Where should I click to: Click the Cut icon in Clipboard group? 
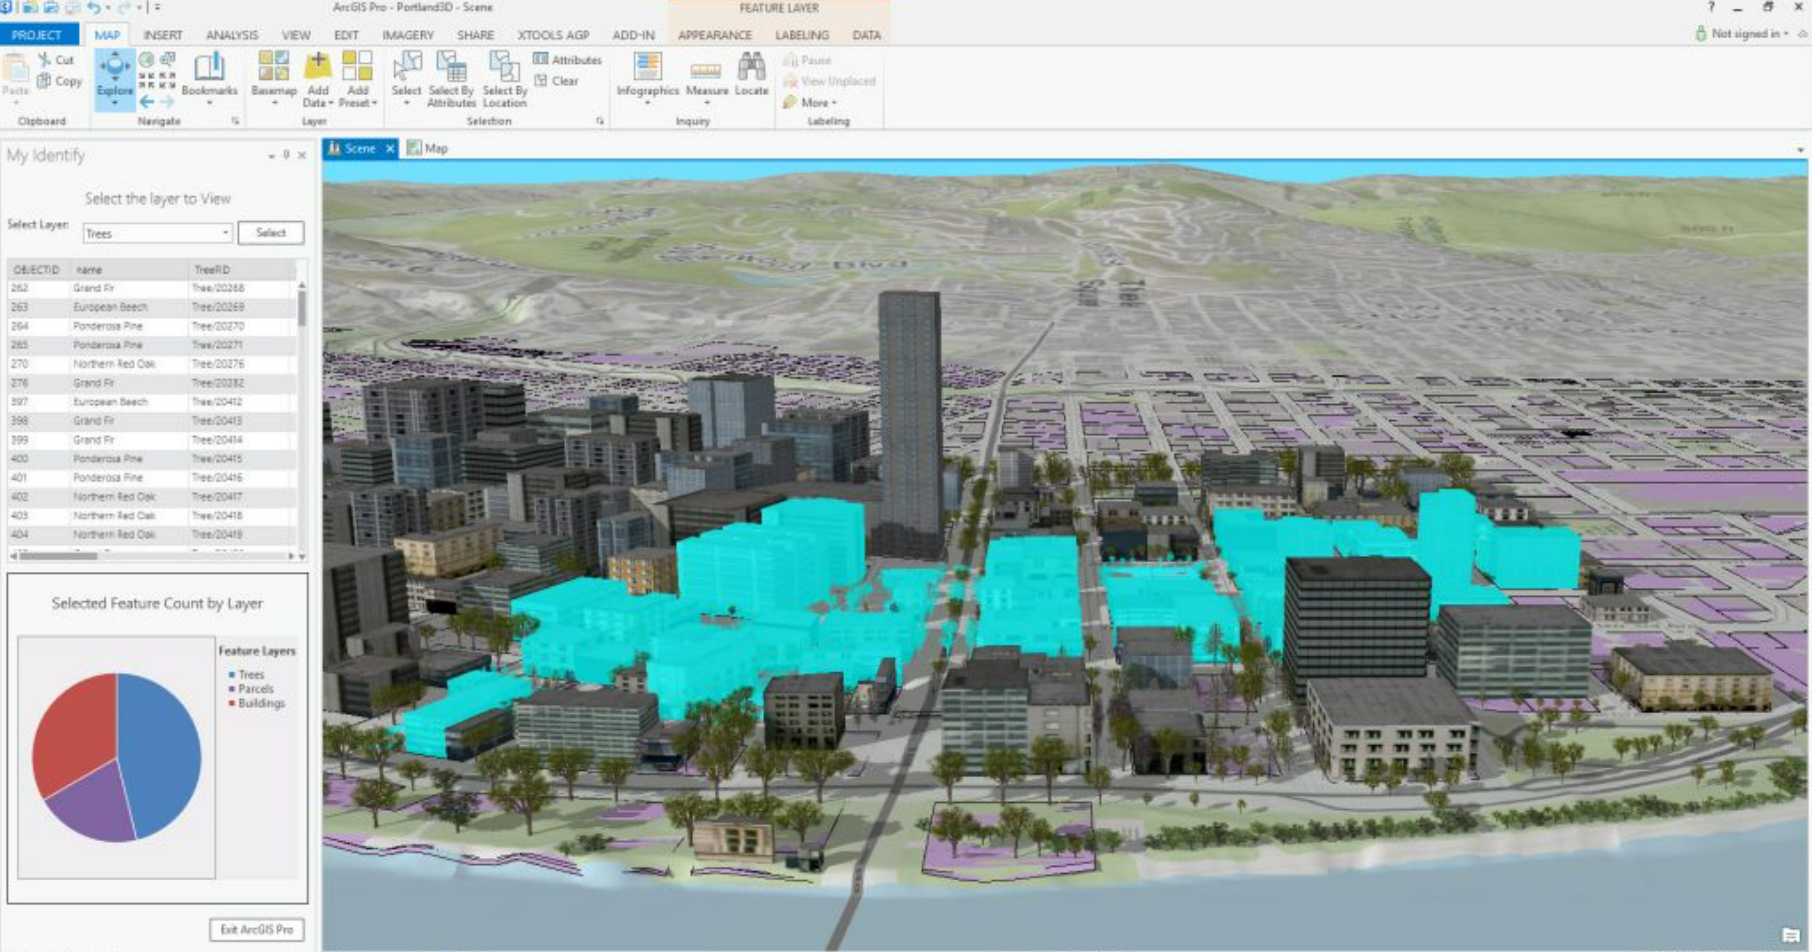pyautogui.click(x=45, y=60)
